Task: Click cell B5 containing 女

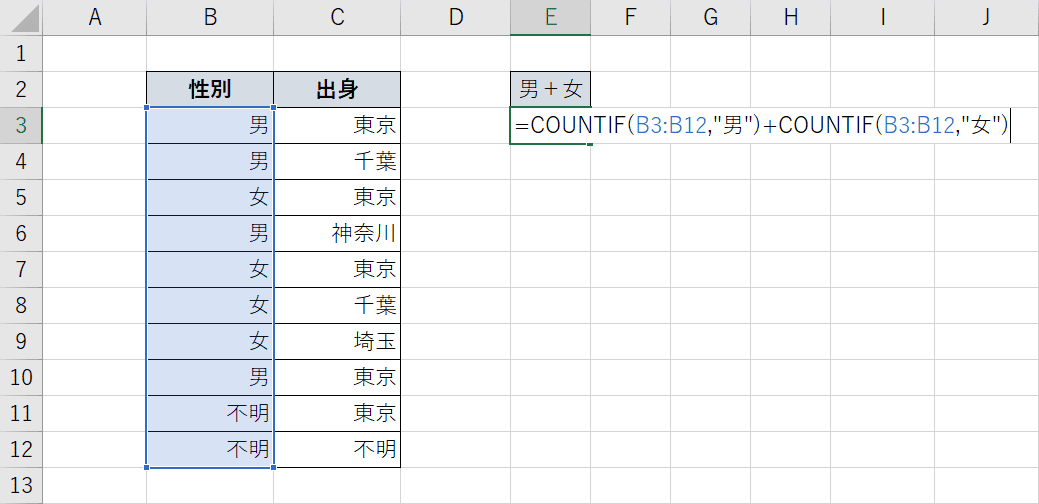Action: [210, 197]
